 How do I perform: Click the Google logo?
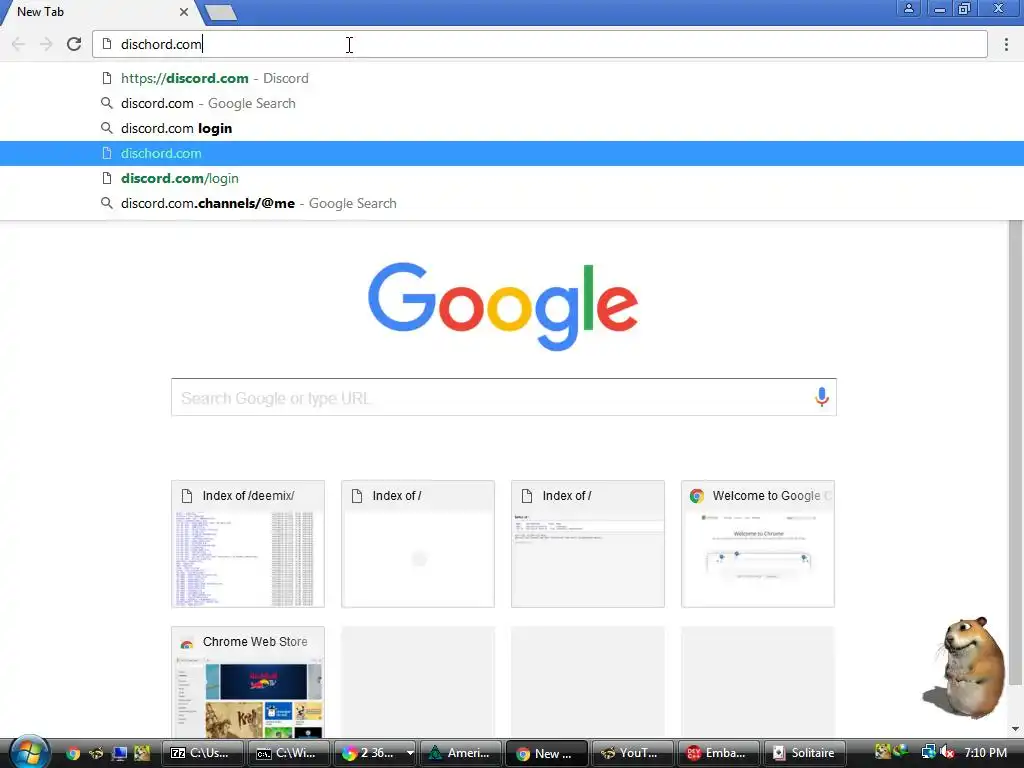point(503,306)
